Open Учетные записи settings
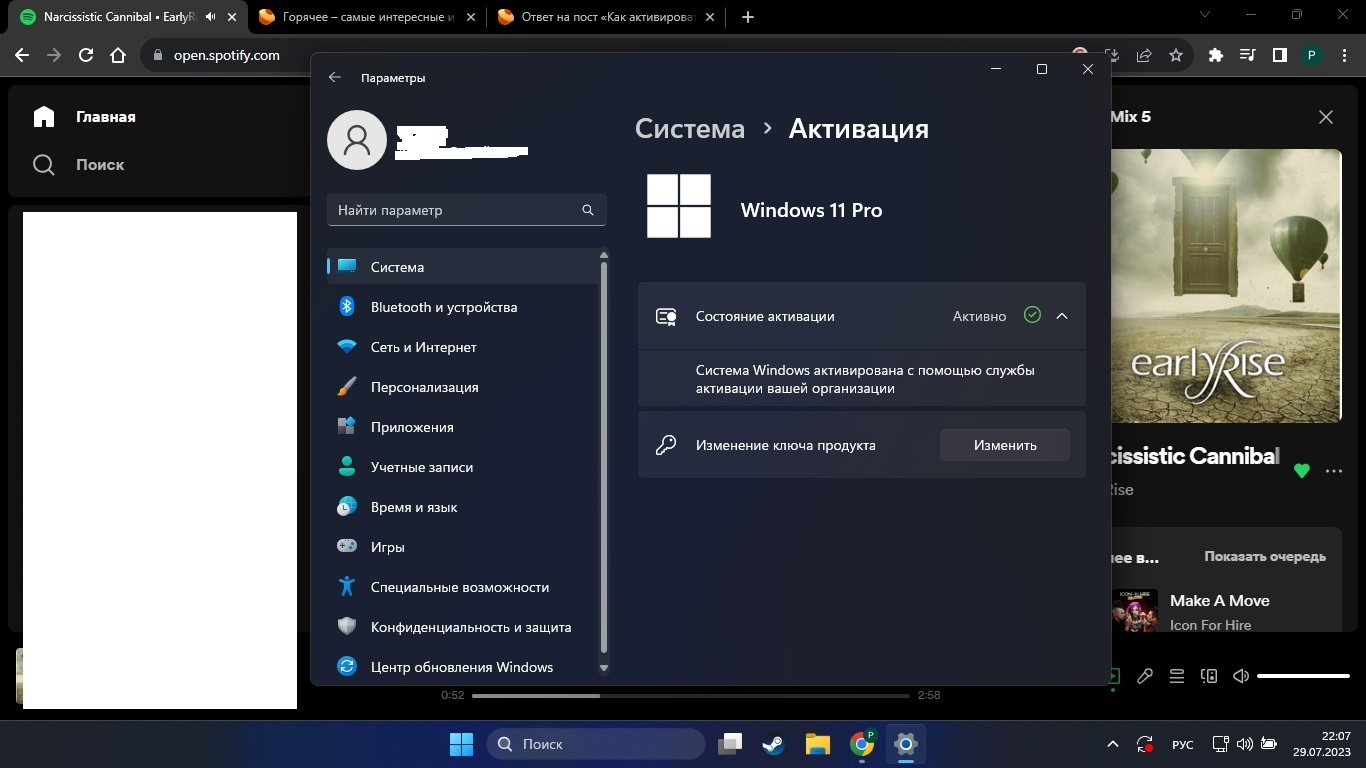This screenshot has width=1366, height=768. click(463, 467)
